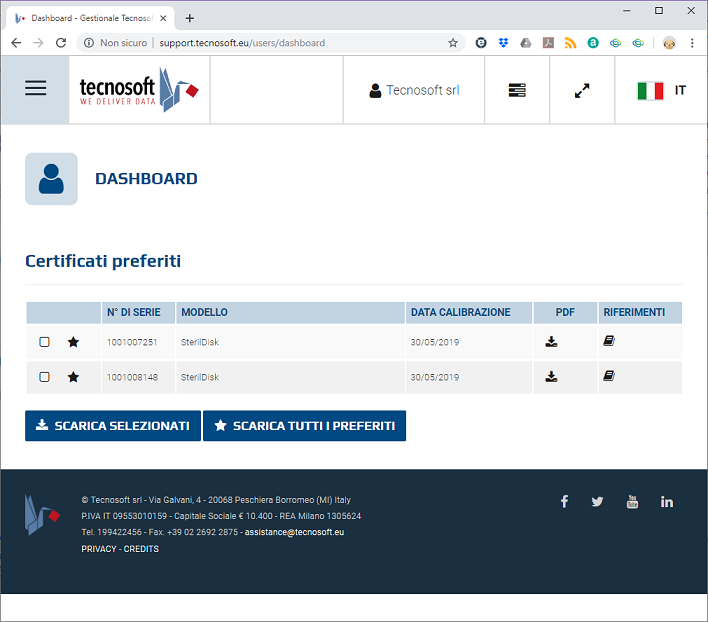This screenshot has height=622, width=708.
Task: Click the Non sicuro site info icon
Action: click(x=89, y=43)
